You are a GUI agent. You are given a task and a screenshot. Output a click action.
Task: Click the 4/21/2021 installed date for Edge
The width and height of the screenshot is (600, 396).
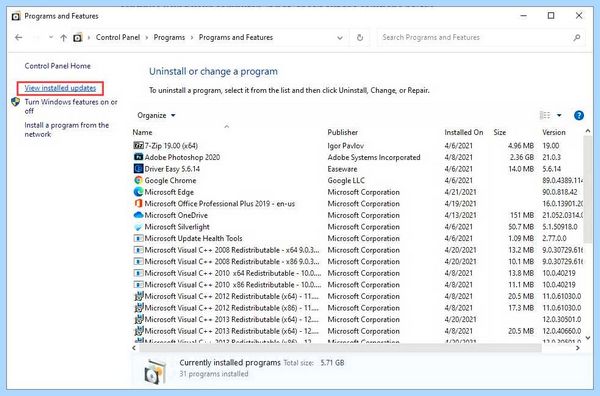point(460,192)
